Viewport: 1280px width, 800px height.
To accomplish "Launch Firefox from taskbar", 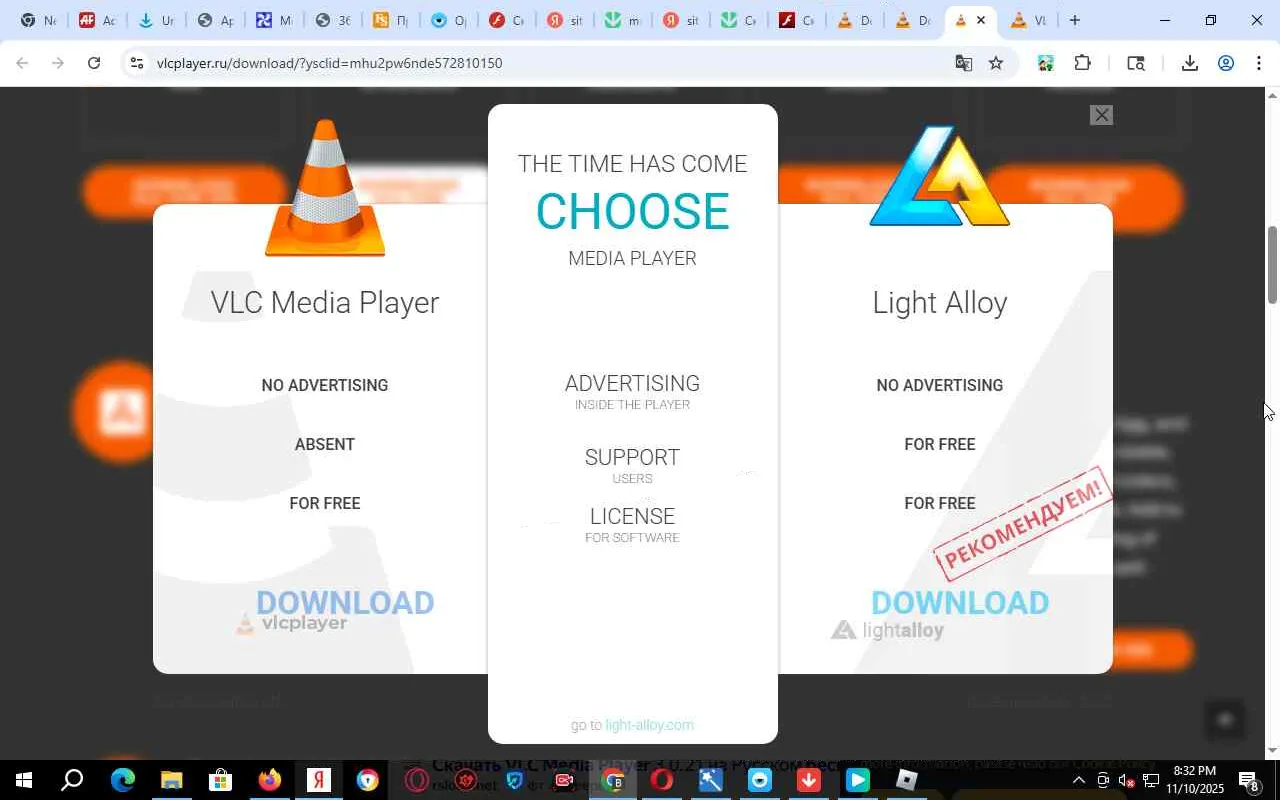I will tap(269, 780).
